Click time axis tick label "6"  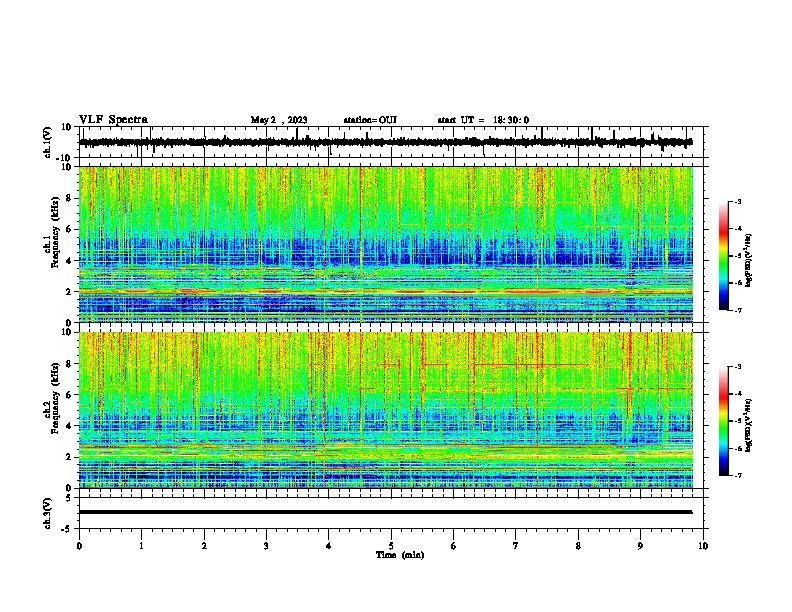[x=454, y=546]
